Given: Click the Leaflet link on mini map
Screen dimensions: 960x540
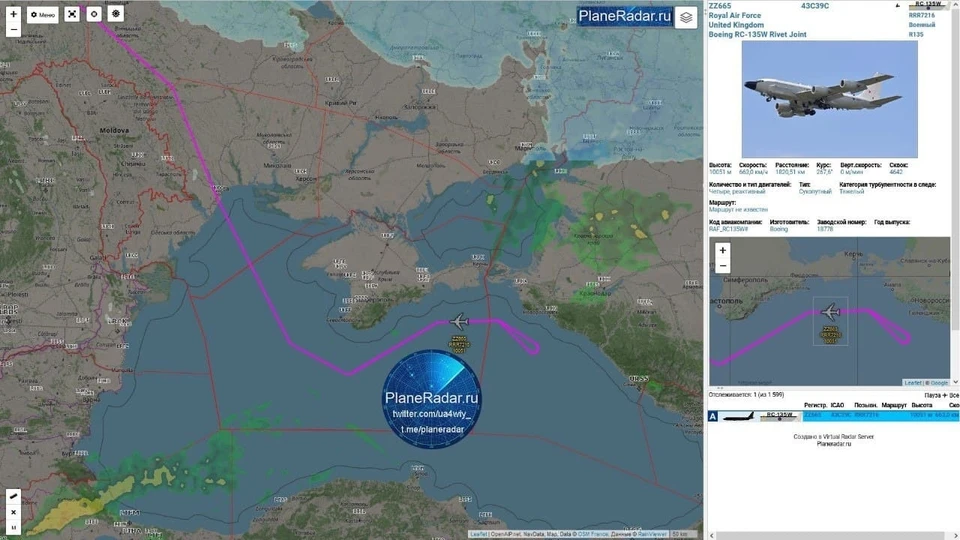Looking at the screenshot, I should (912, 383).
